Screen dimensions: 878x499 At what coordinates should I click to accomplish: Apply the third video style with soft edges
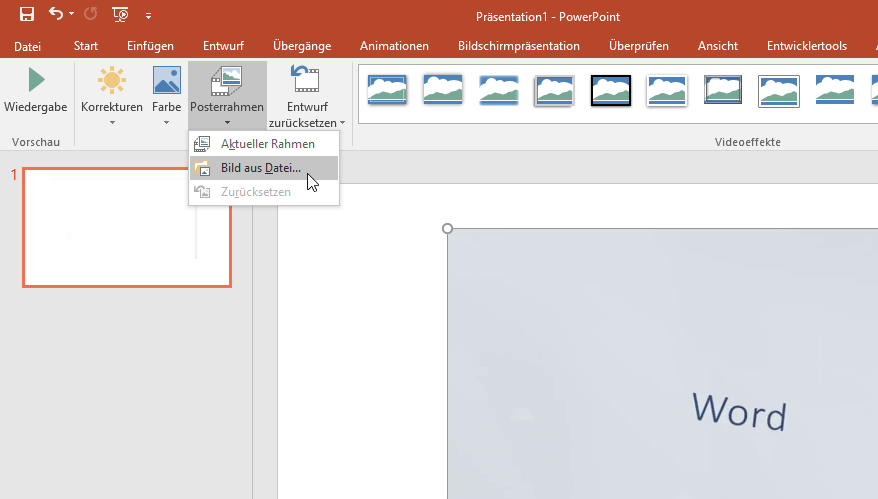pos(499,90)
